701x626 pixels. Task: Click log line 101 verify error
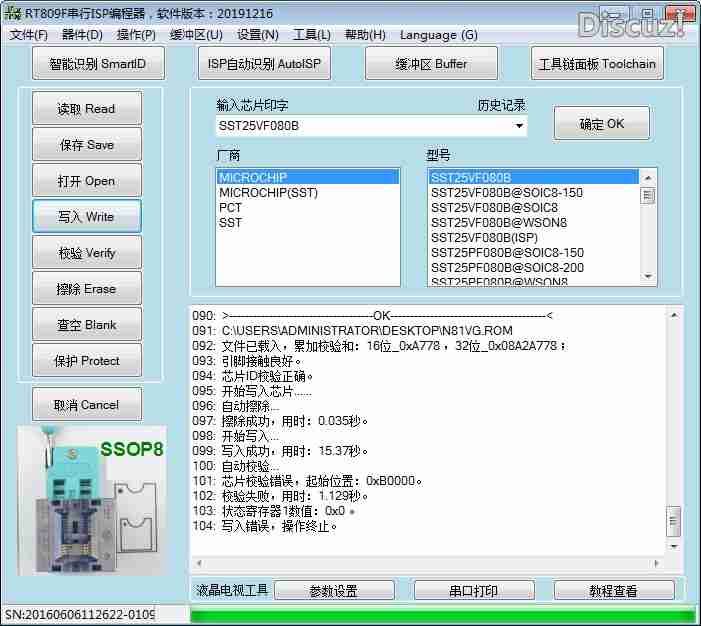coord(307,481)
